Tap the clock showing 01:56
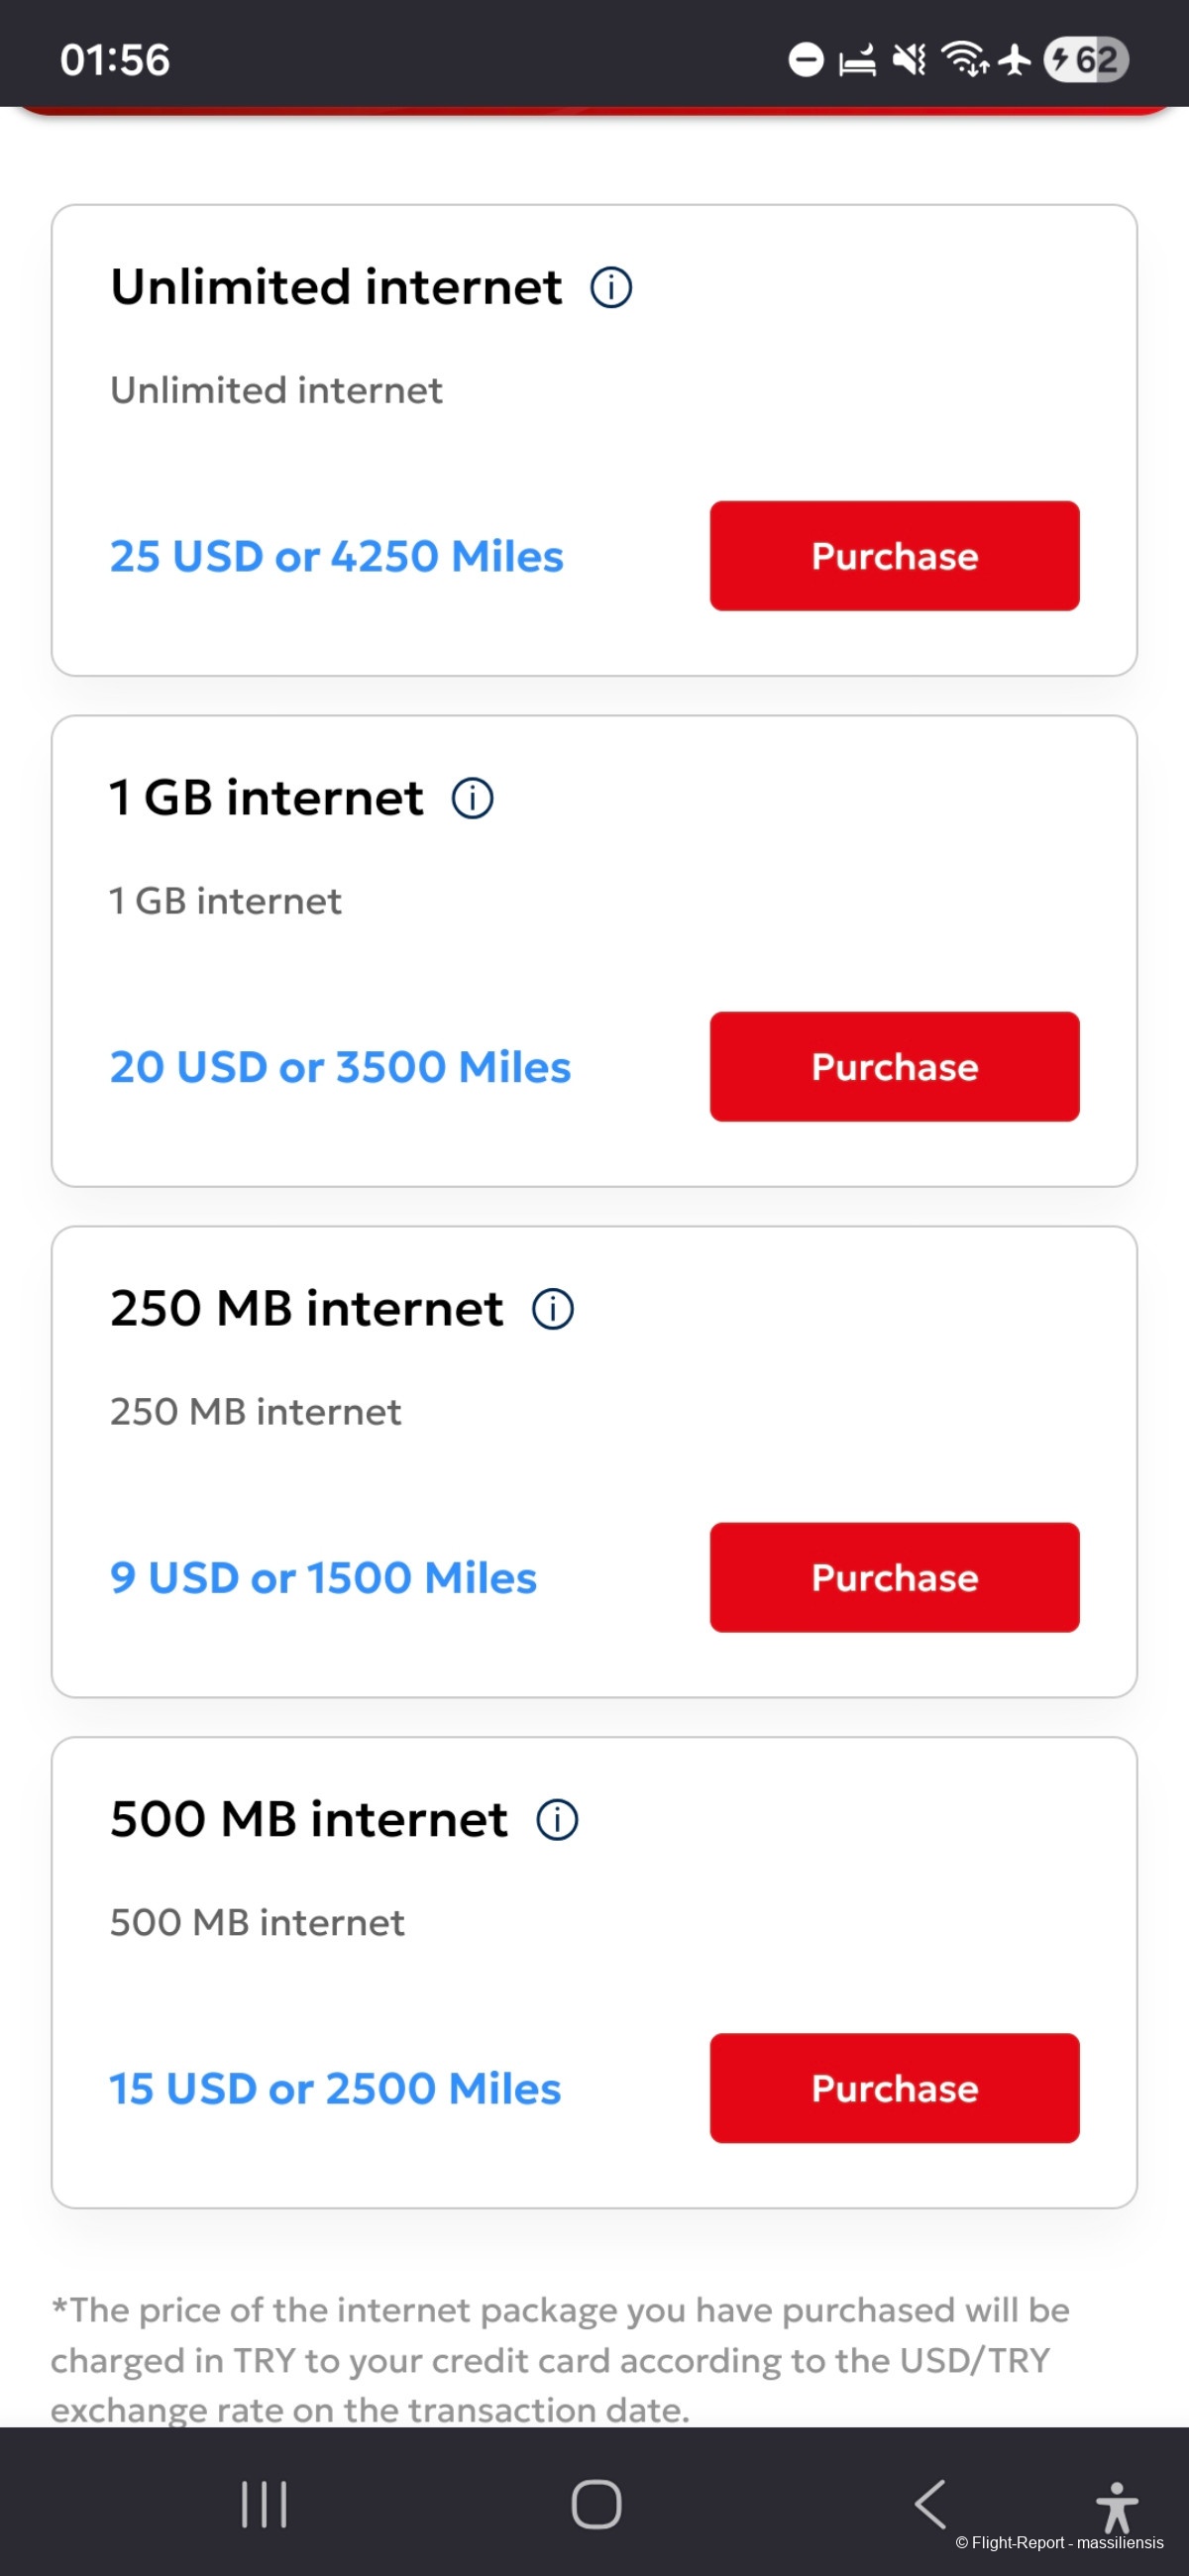The image size is (1189, 2576). point(115,60)
